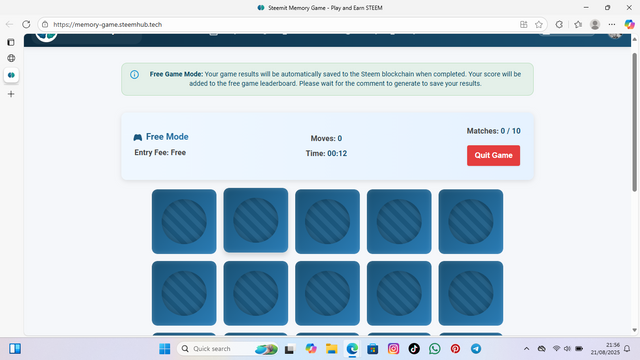Open the widgets panel icon in taskbar
Viewport: 640px width, 360px height.
coord(15,349)
